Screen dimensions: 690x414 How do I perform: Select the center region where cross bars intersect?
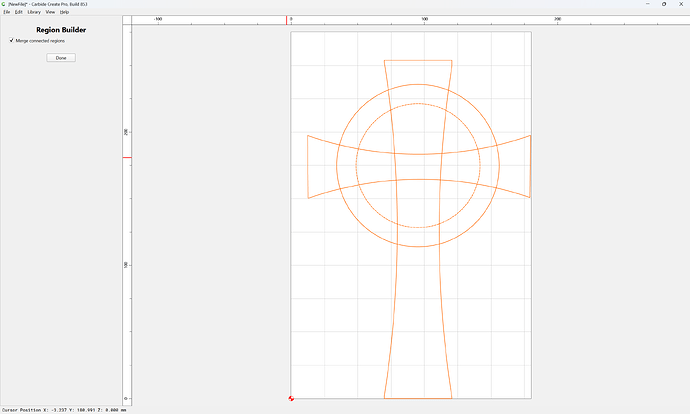(418, 167)
